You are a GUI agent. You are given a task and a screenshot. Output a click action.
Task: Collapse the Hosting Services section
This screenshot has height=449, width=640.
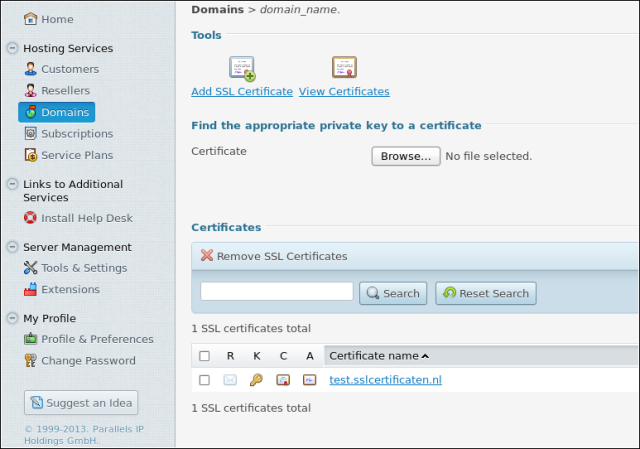pos(12,48)
